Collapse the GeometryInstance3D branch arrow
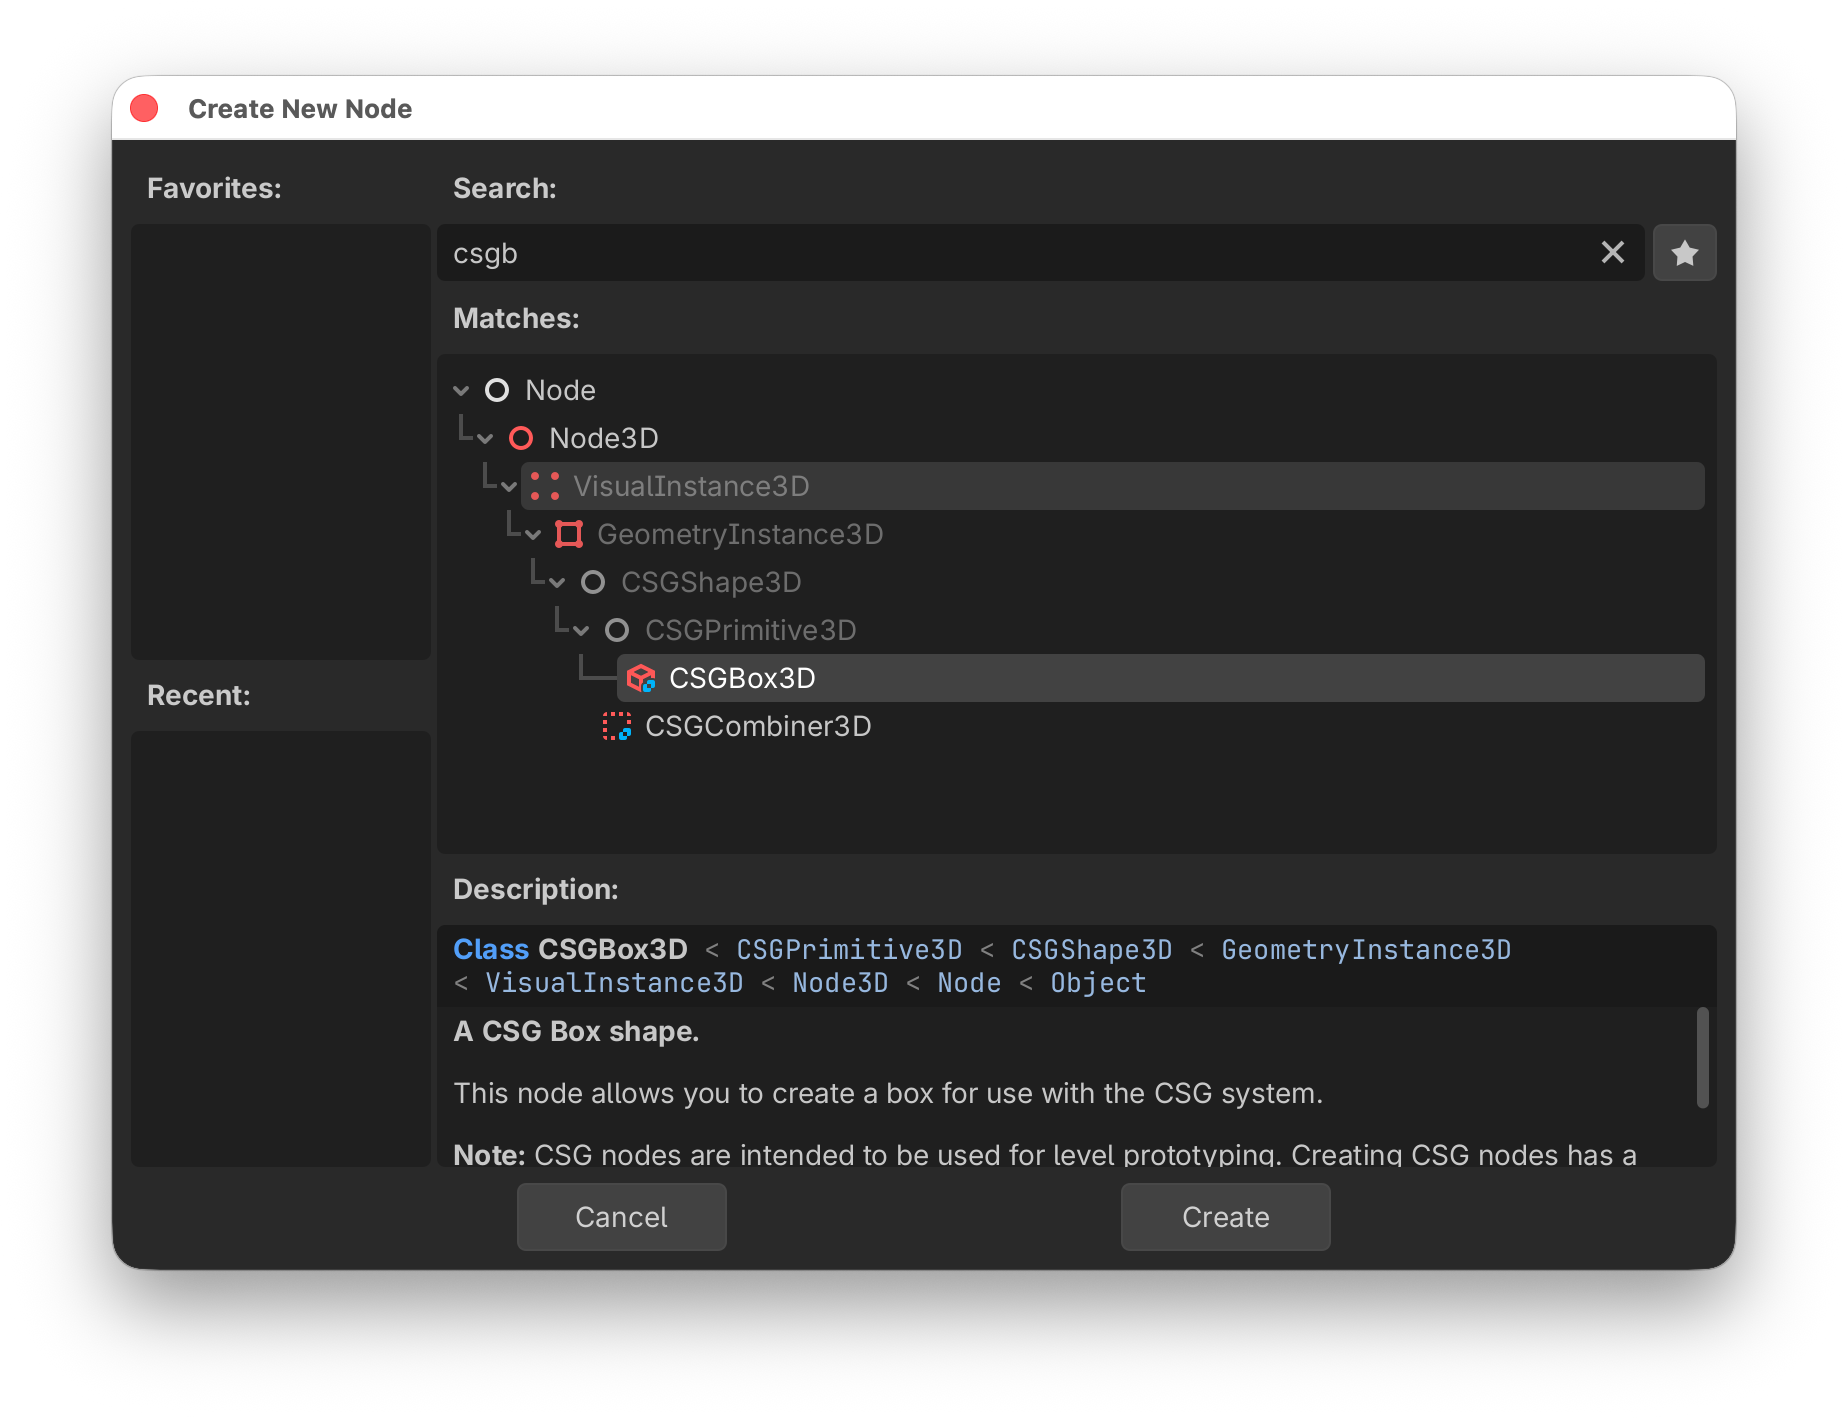Image resolution: width=1848 pixels, height=1418 pixels. point(533,535)
